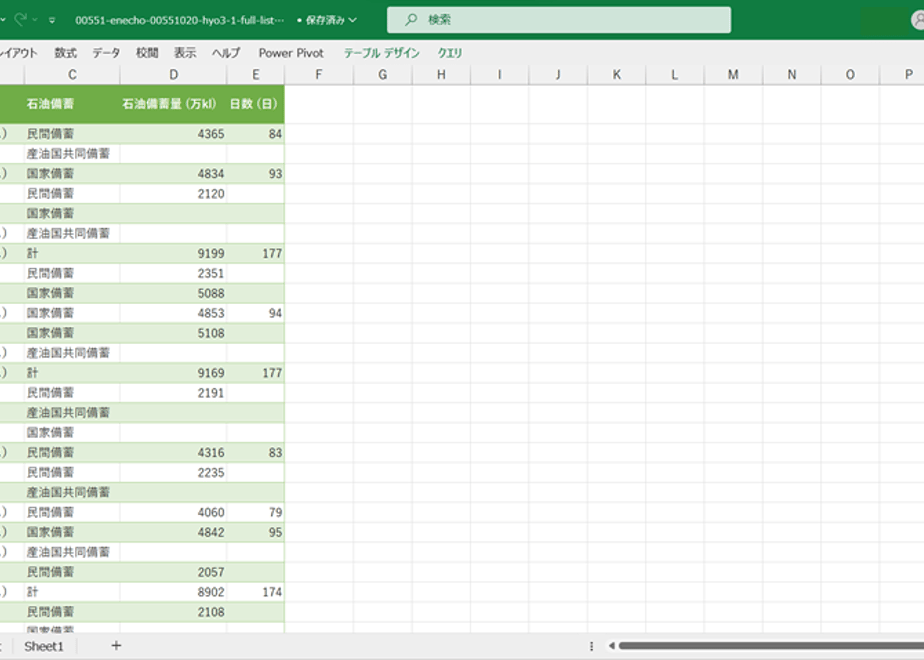The width and height of the screenshot is (924, 660).
Task: Select cell with value 8902
Action: point(173,592)
